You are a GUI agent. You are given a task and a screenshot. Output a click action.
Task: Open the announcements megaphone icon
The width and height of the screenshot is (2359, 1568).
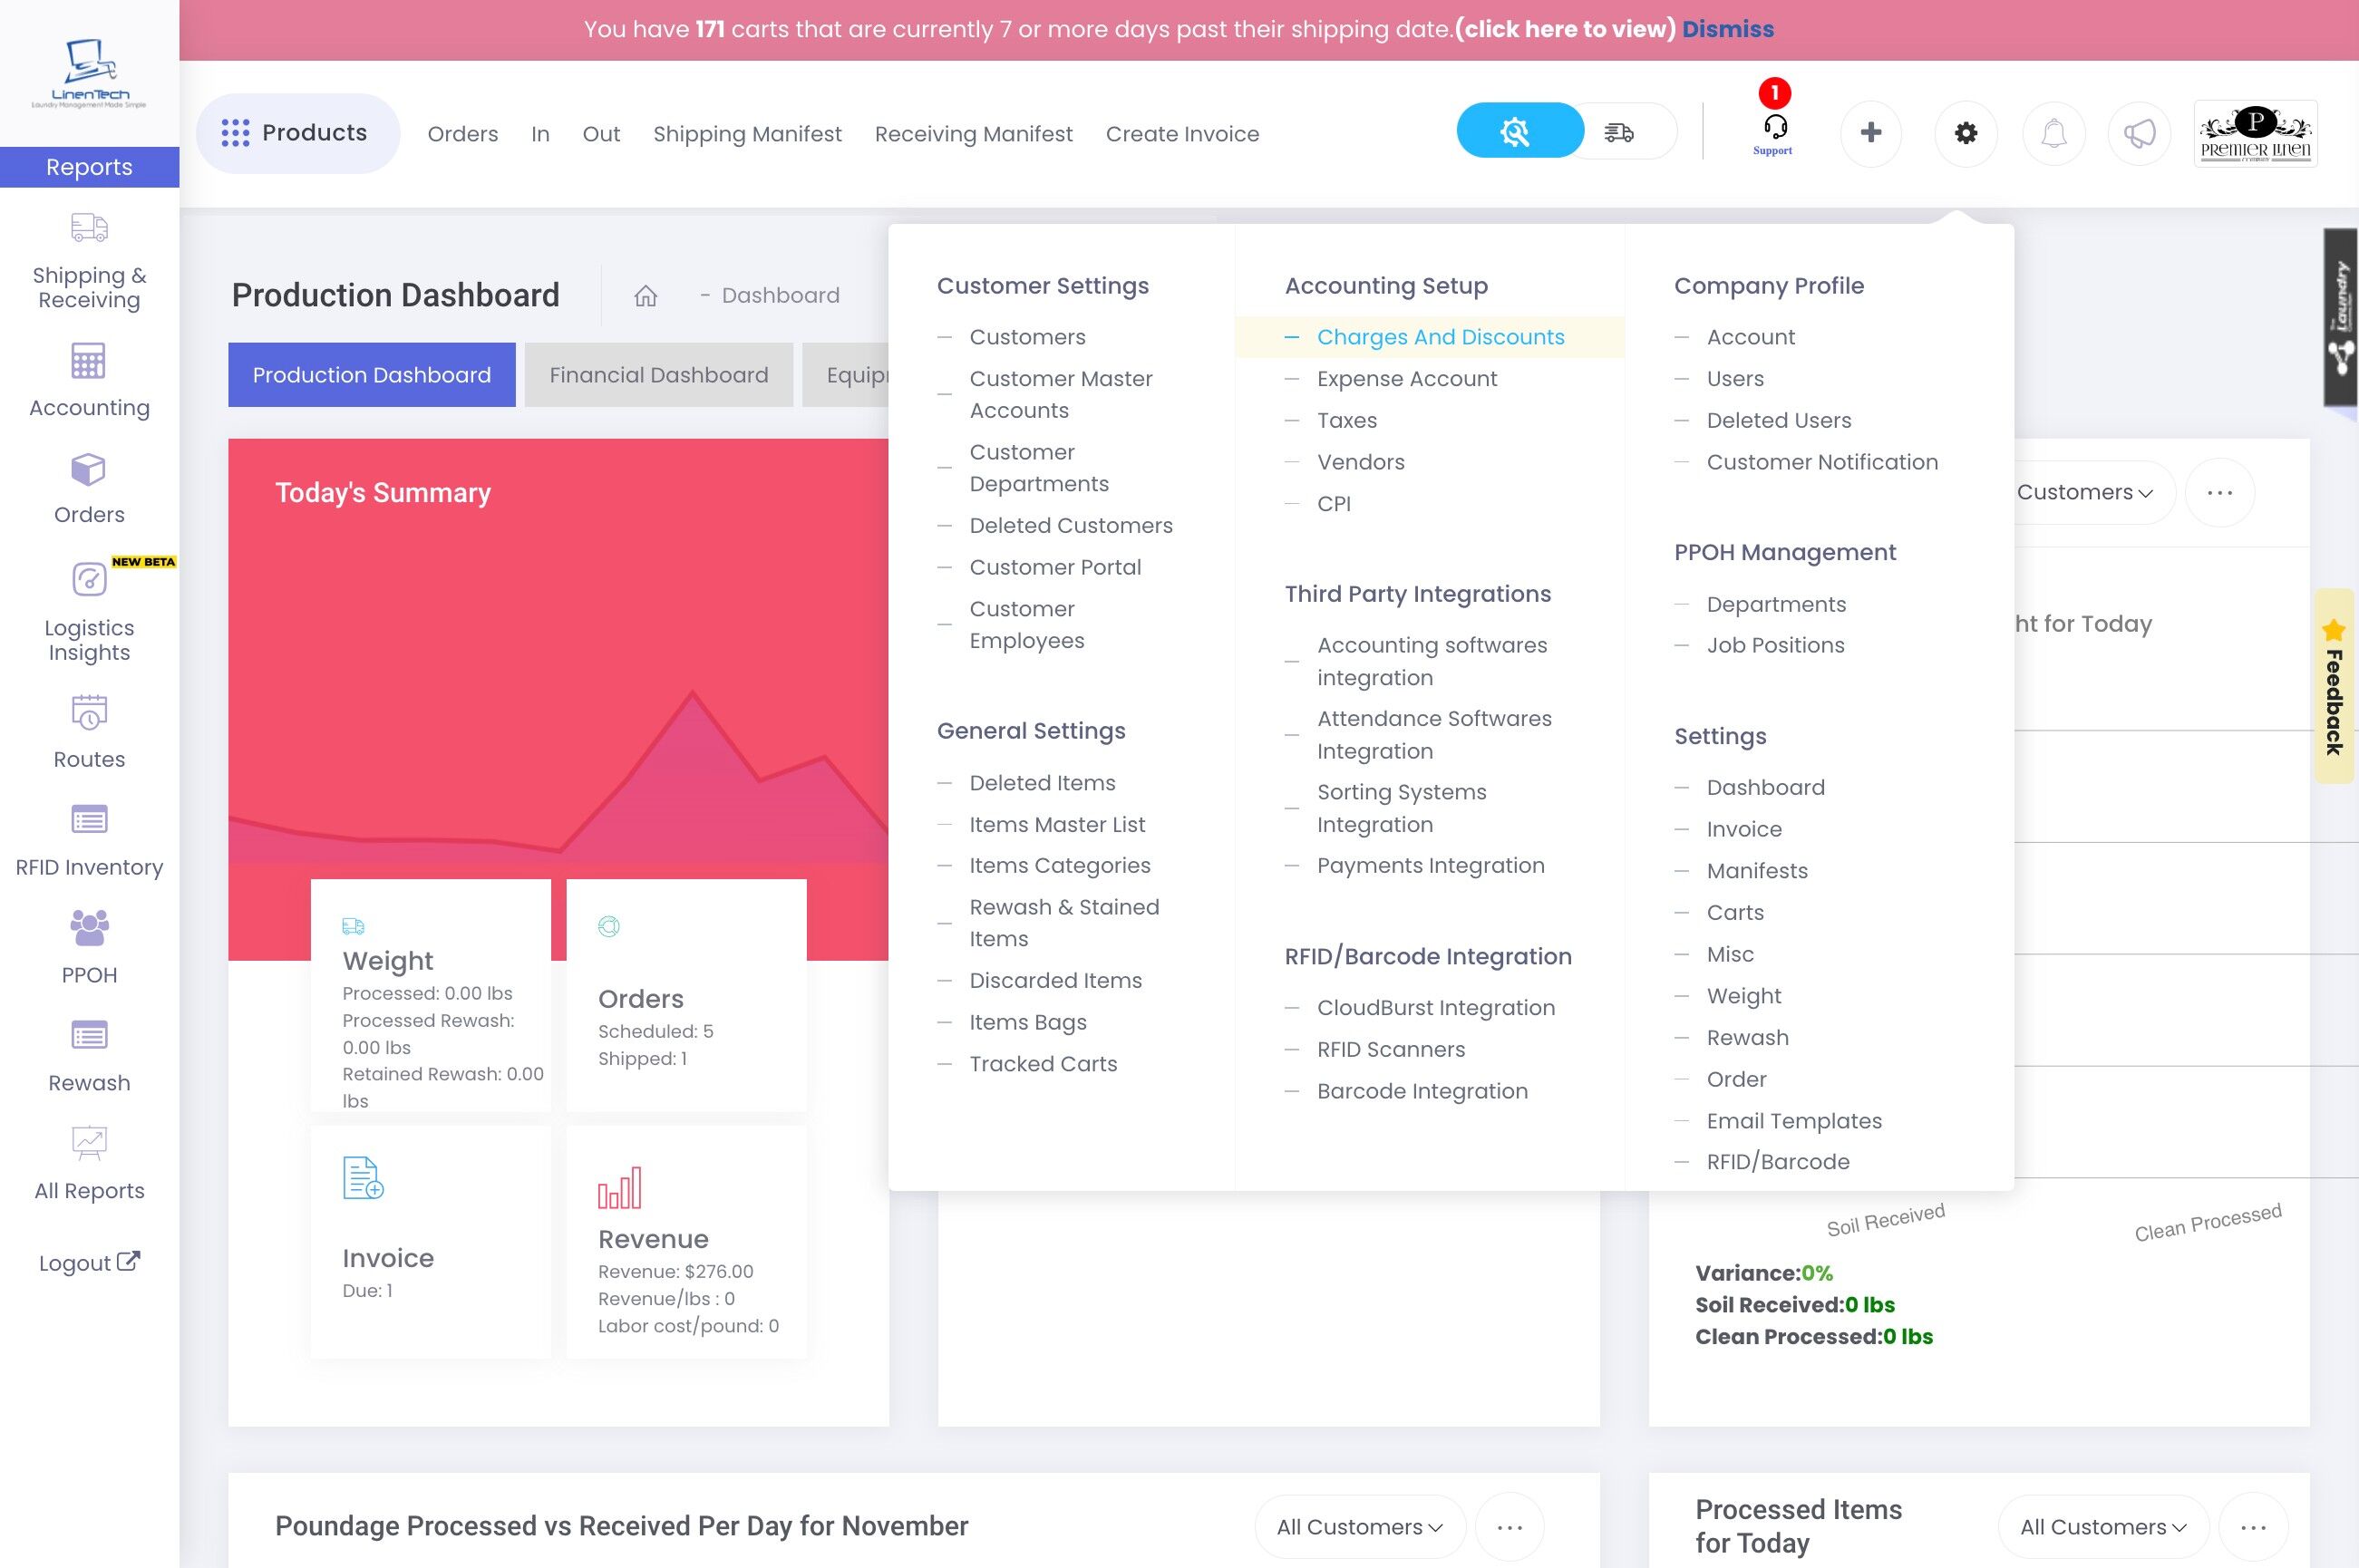2138,133
